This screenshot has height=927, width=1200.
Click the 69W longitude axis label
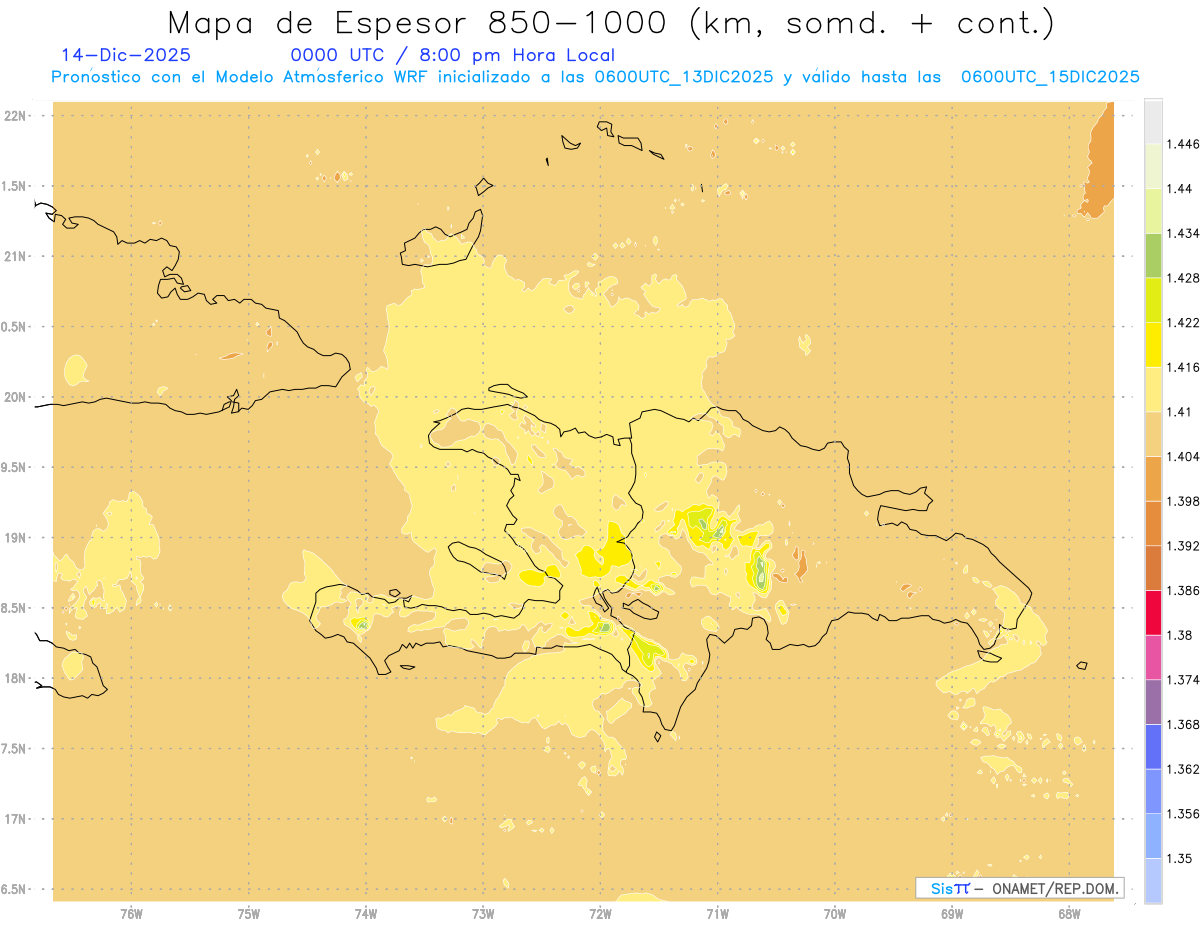(952, 912)
